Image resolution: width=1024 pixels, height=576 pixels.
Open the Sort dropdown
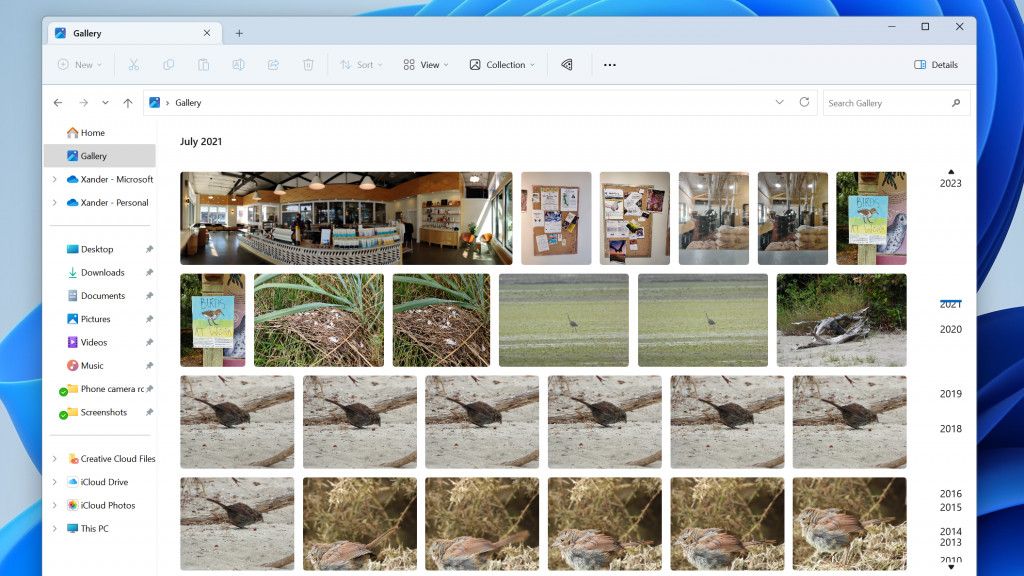coord(361,64)
